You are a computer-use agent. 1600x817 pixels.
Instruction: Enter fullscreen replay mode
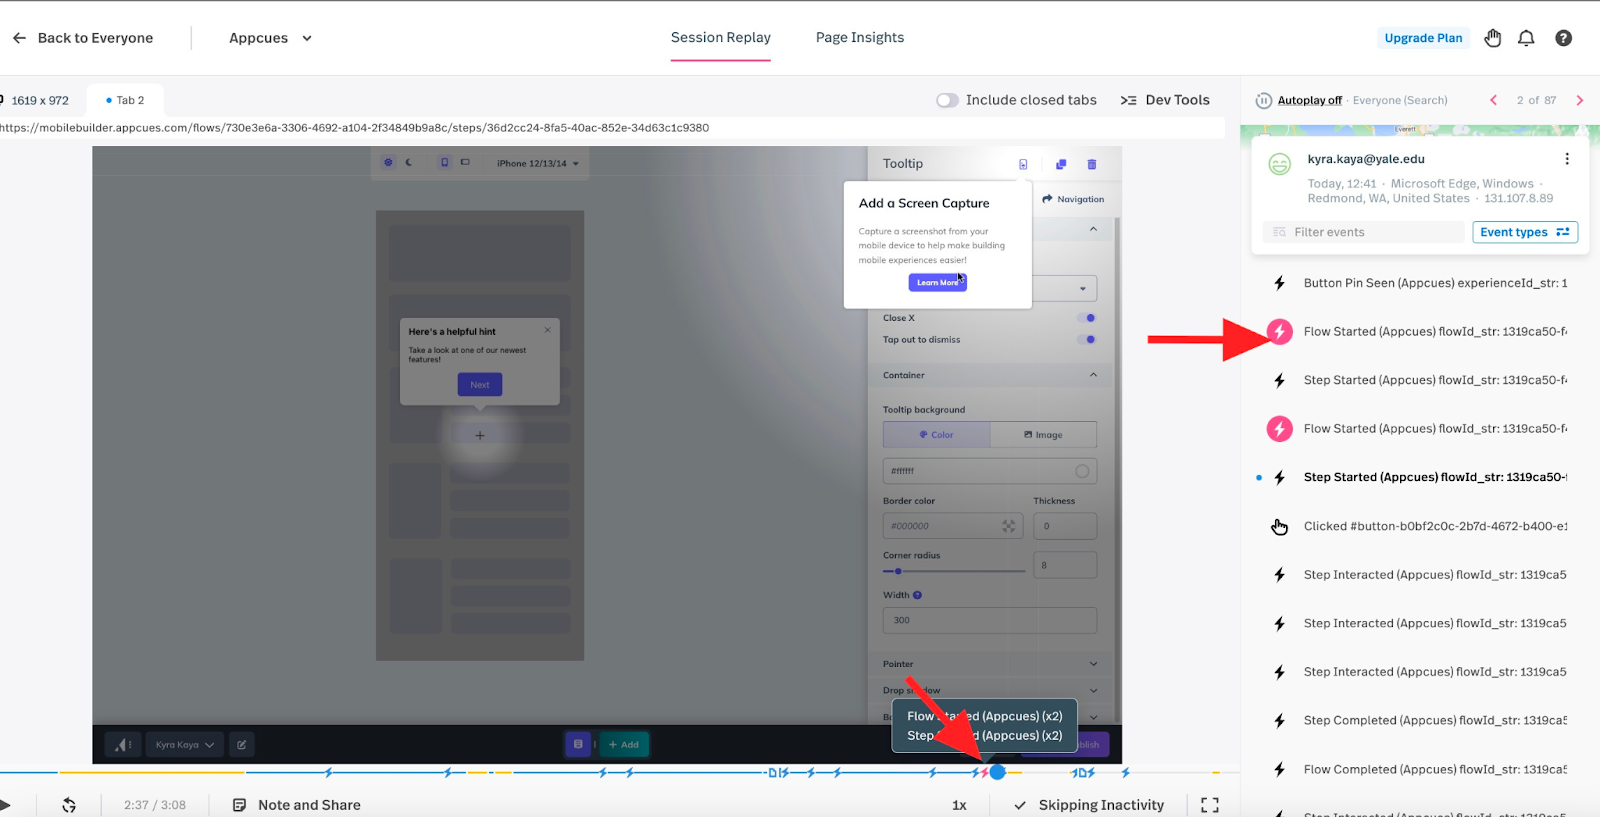(x=1210, y=805)
